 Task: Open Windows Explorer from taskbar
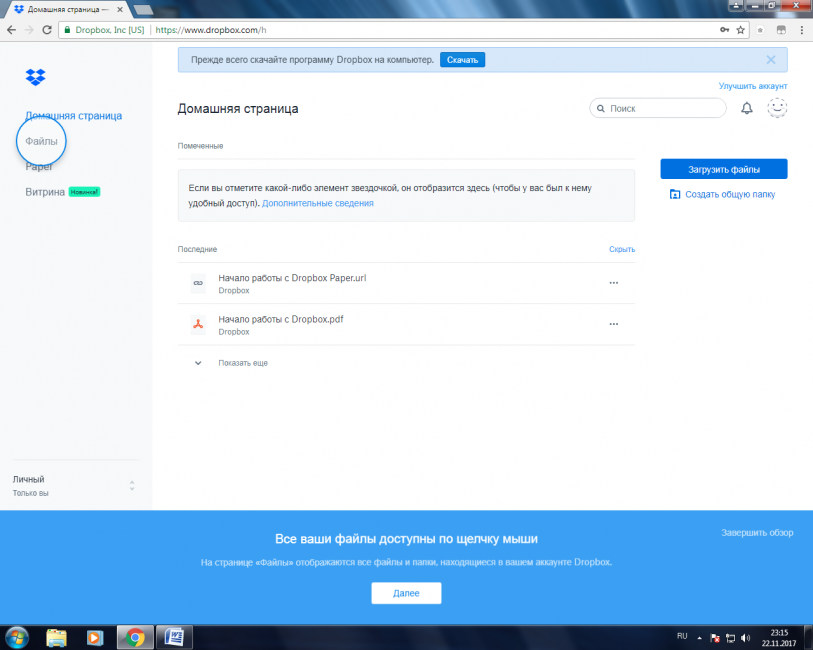(57, 638)
